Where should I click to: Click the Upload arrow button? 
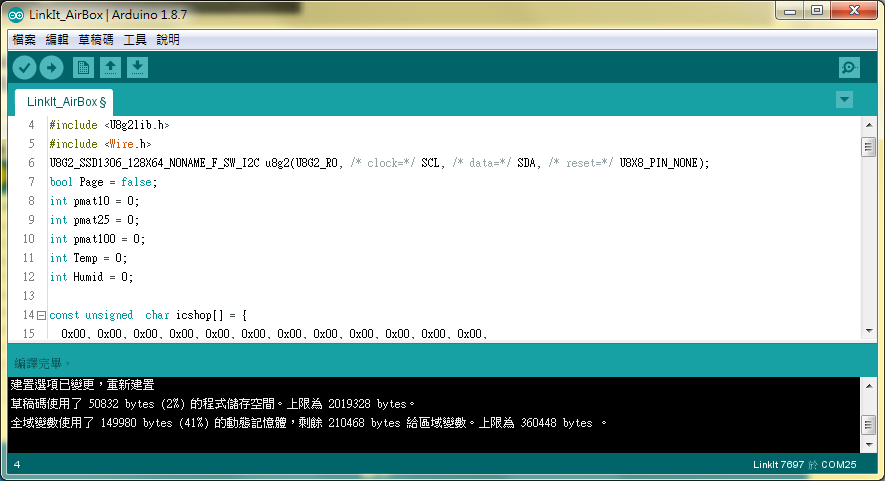click(51, 67)
